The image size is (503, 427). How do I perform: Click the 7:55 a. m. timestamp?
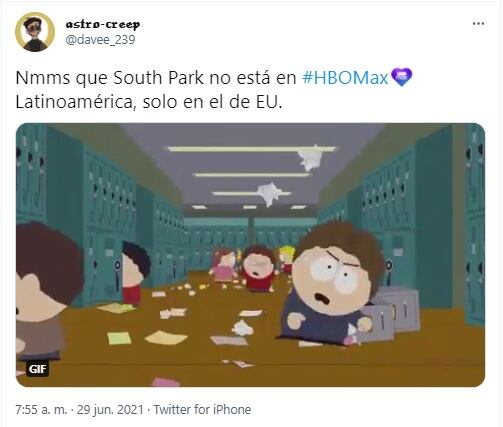pyautogui.click(x=41, y=410)
